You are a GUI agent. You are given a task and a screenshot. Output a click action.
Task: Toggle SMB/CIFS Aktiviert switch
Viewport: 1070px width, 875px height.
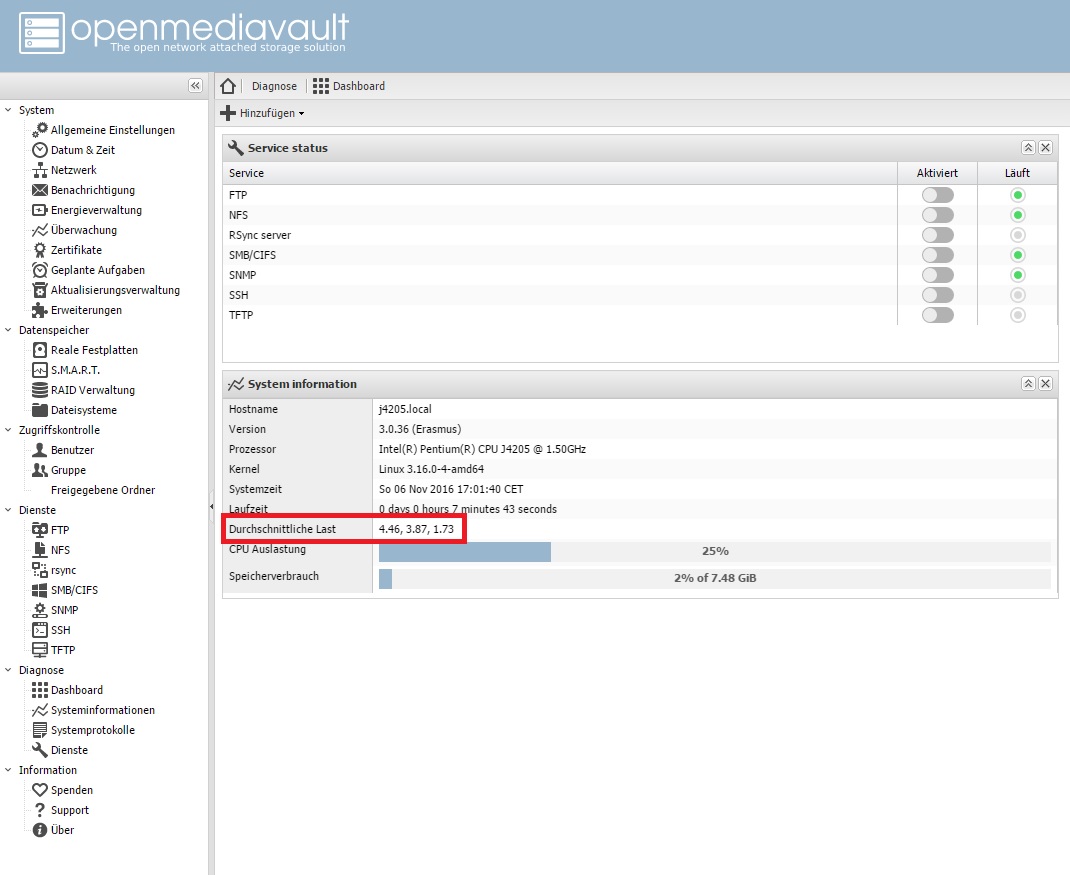[938, 255]
